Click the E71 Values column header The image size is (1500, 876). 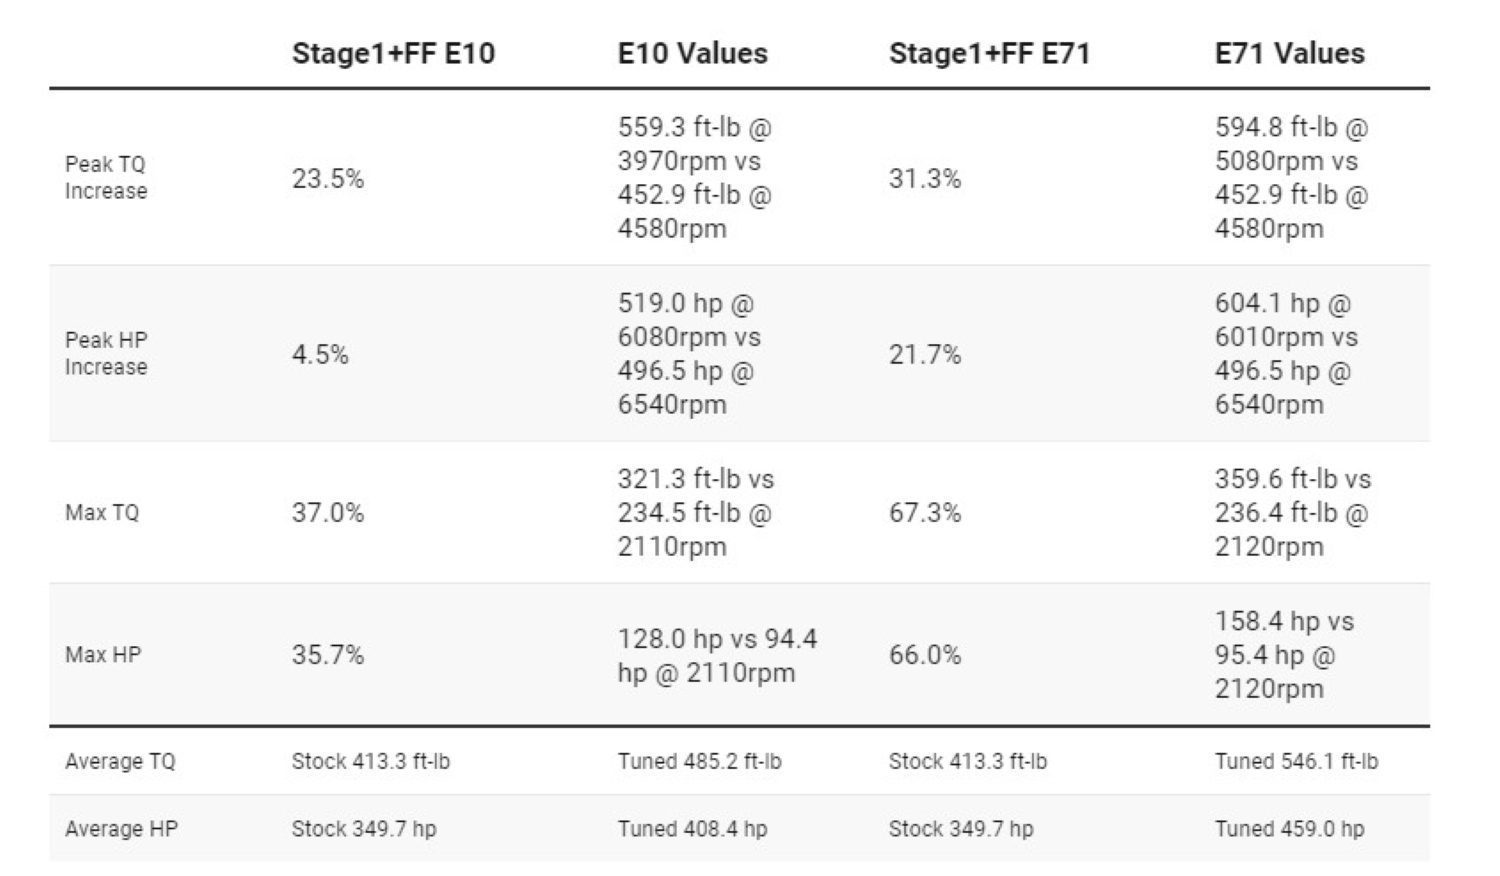pyautogui.click(x=1289, y=53)
